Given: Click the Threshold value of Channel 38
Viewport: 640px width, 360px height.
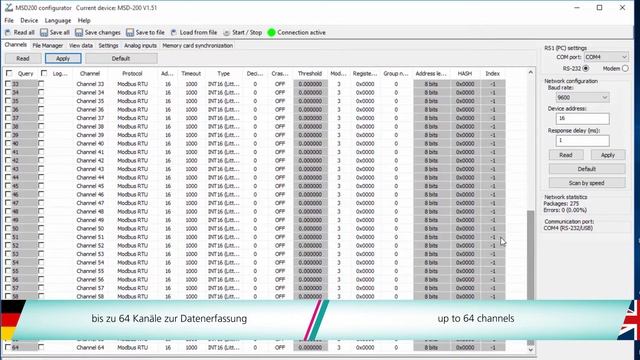Looking at the screenshot, I should [x=310, y=127].
